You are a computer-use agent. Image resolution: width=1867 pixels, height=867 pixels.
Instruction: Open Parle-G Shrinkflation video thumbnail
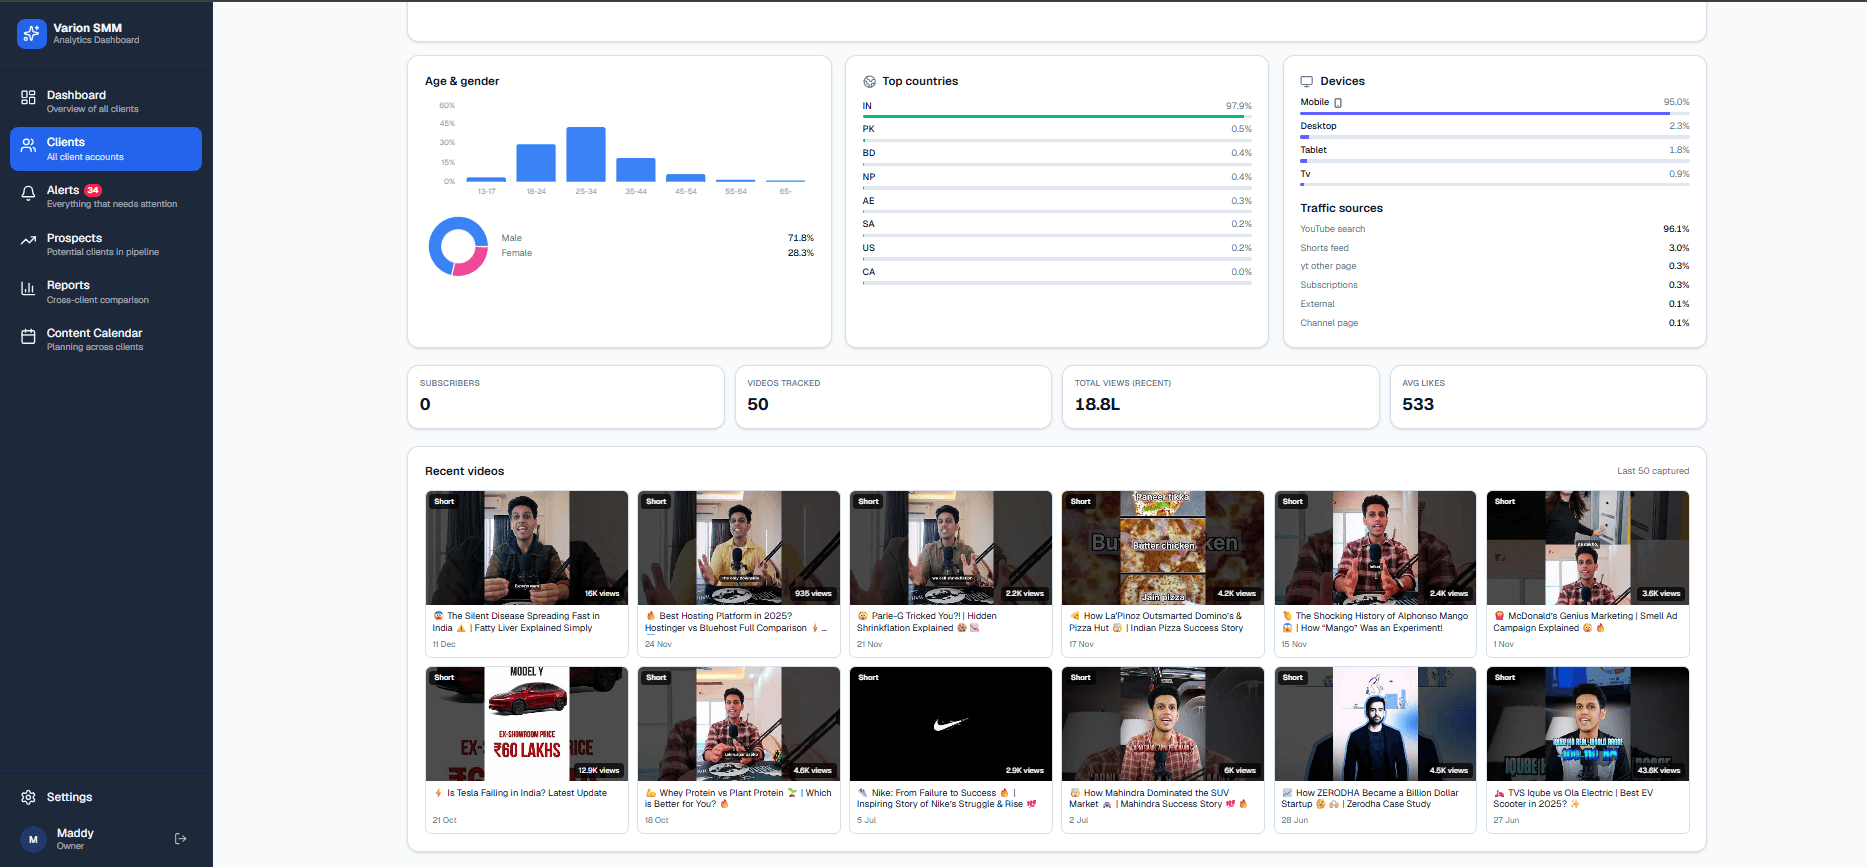click(951, 548)
